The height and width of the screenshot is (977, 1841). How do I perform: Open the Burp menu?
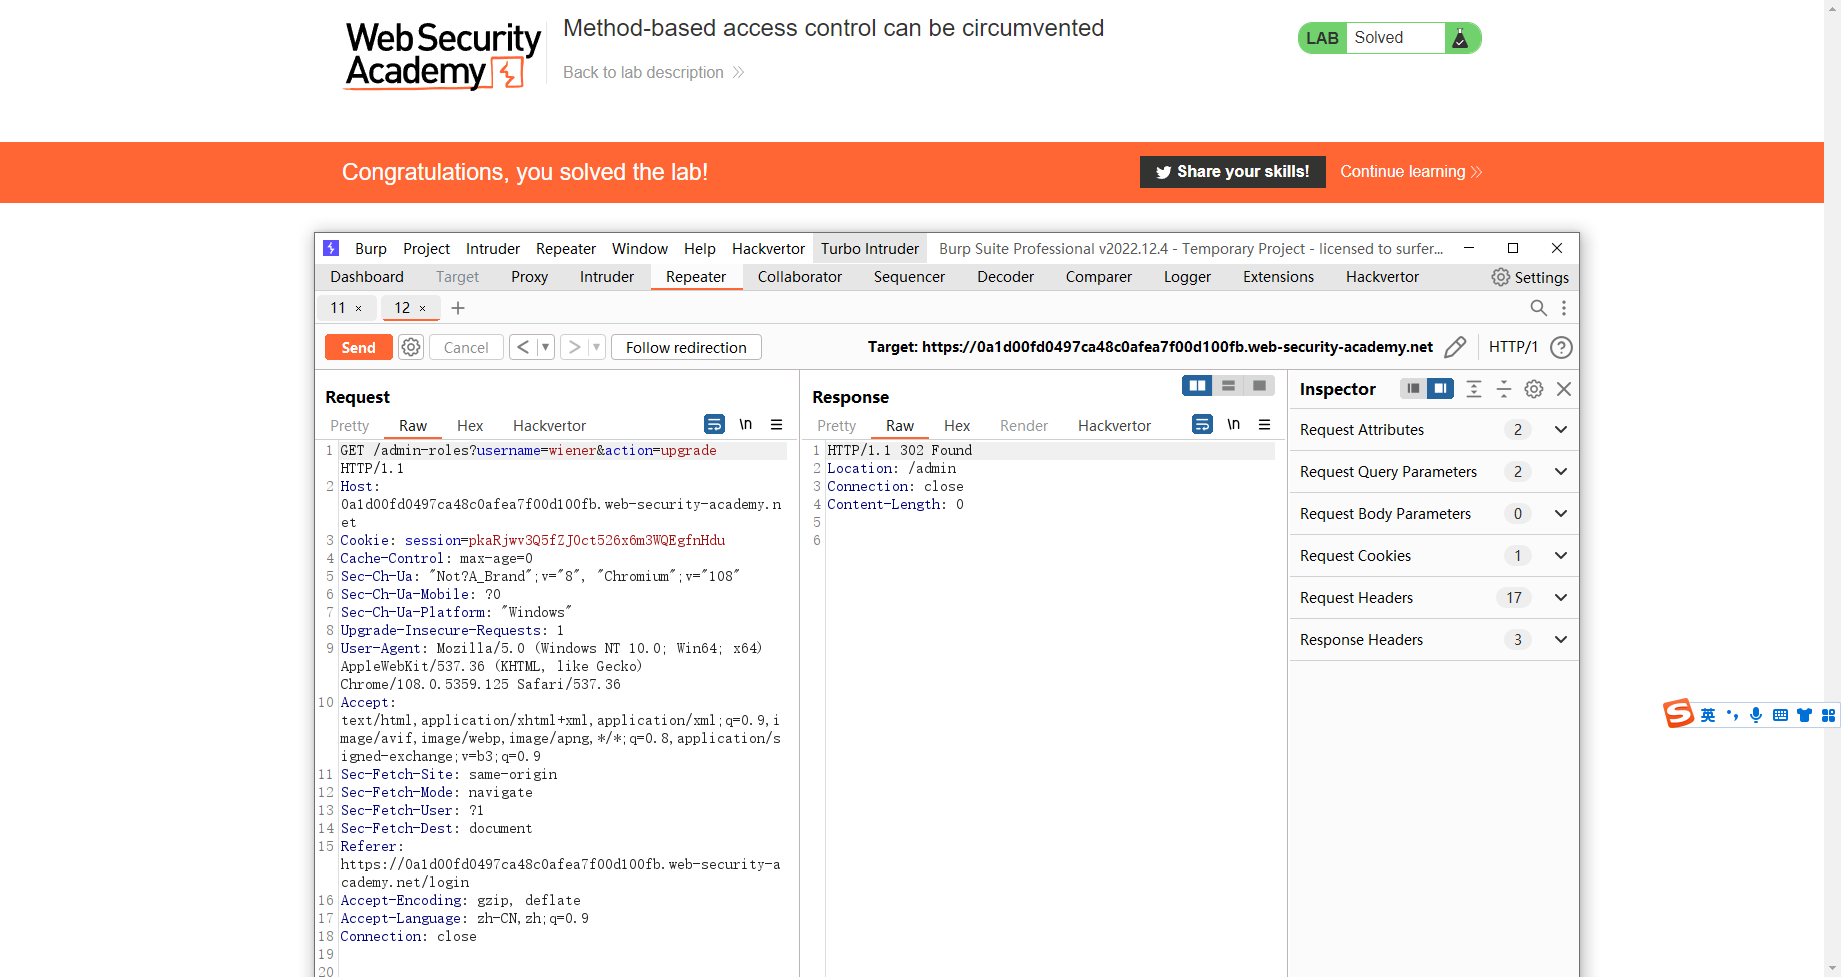(x=370, y=249)
